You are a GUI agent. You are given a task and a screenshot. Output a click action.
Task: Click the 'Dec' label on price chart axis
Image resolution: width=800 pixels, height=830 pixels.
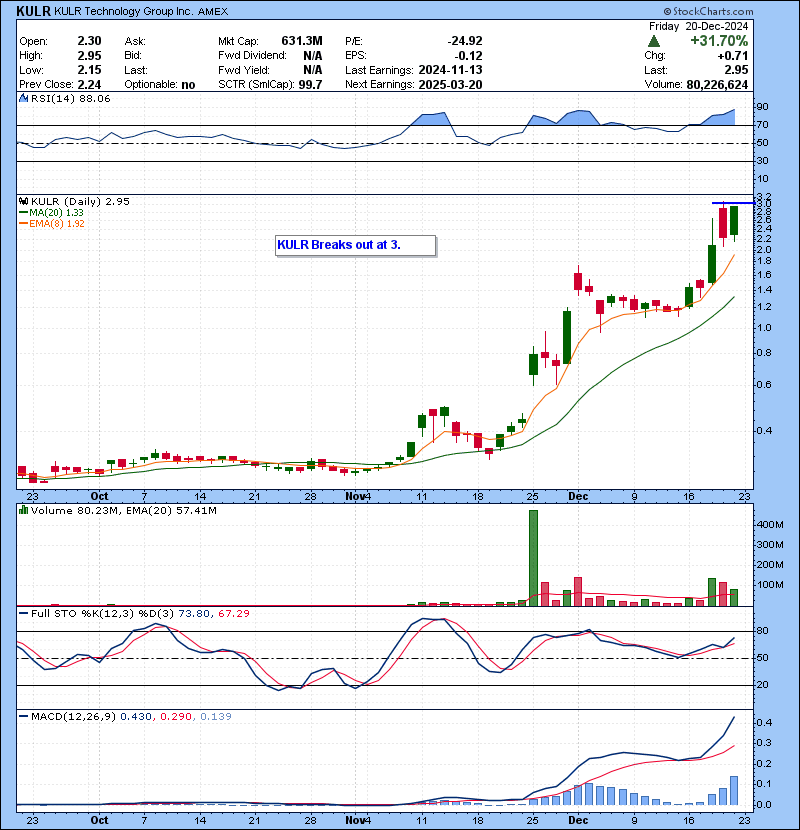pyautogui.click(x=578, y=496)
